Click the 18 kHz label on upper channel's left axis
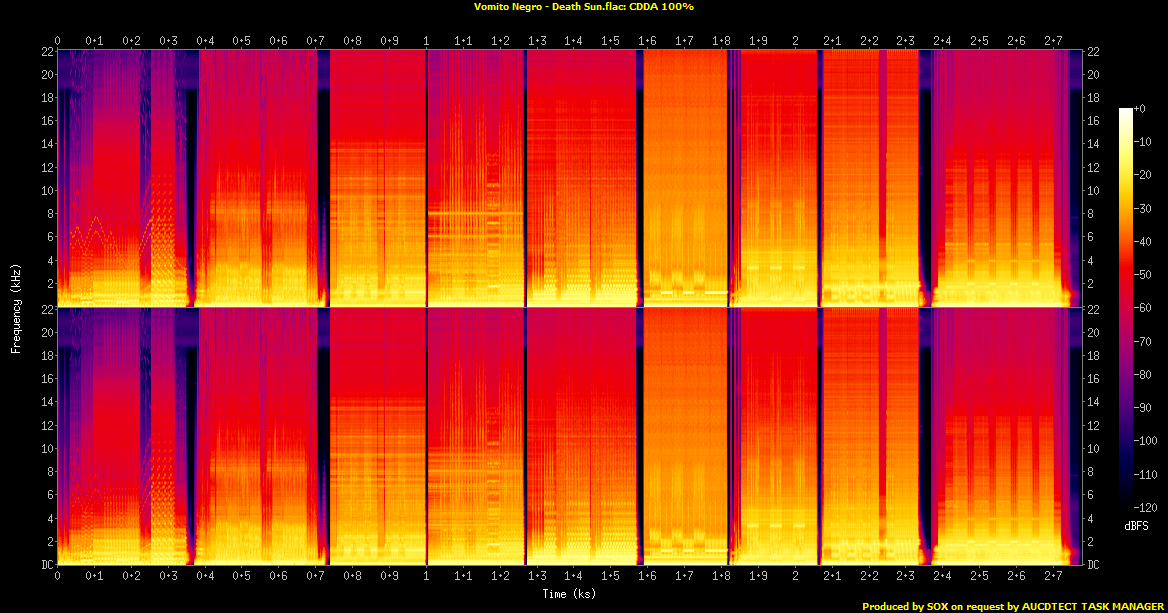1168x613 pixels. [x=46, y=98]
